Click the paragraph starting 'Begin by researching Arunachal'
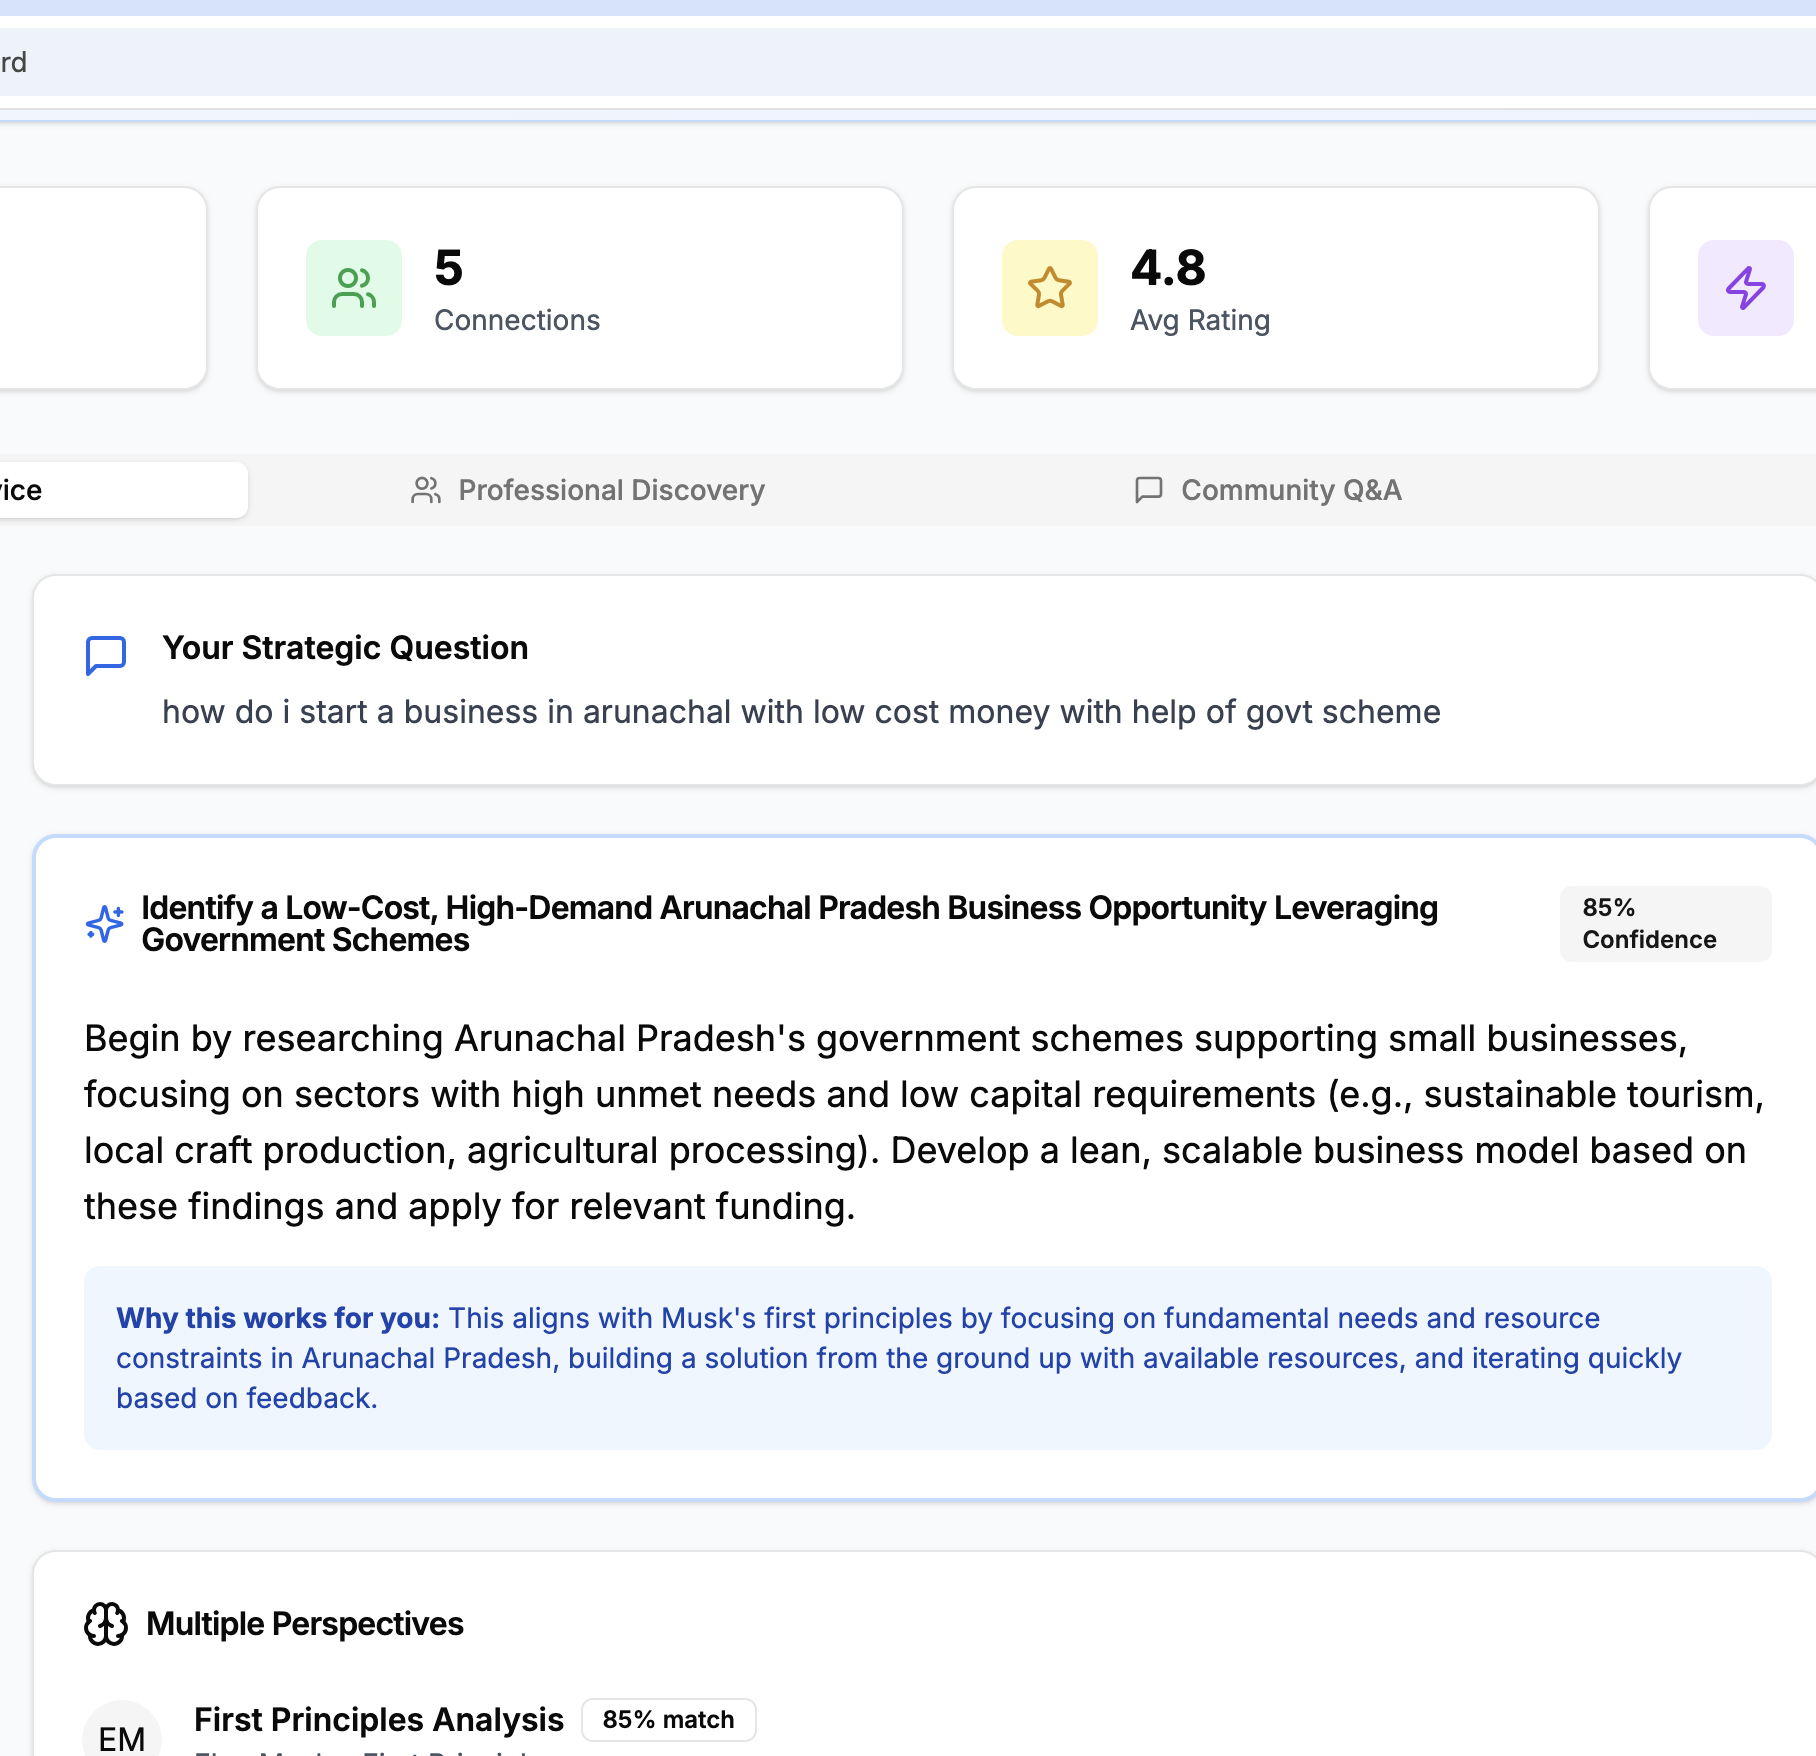1816x1756 pixels. (x=924, y=1123)
